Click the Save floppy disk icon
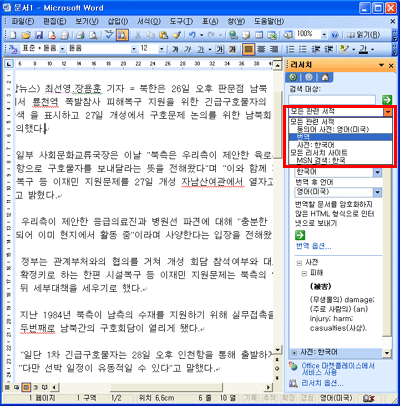Screen dimensions: 400x406 pyautogui.click(x=39, y=35)
